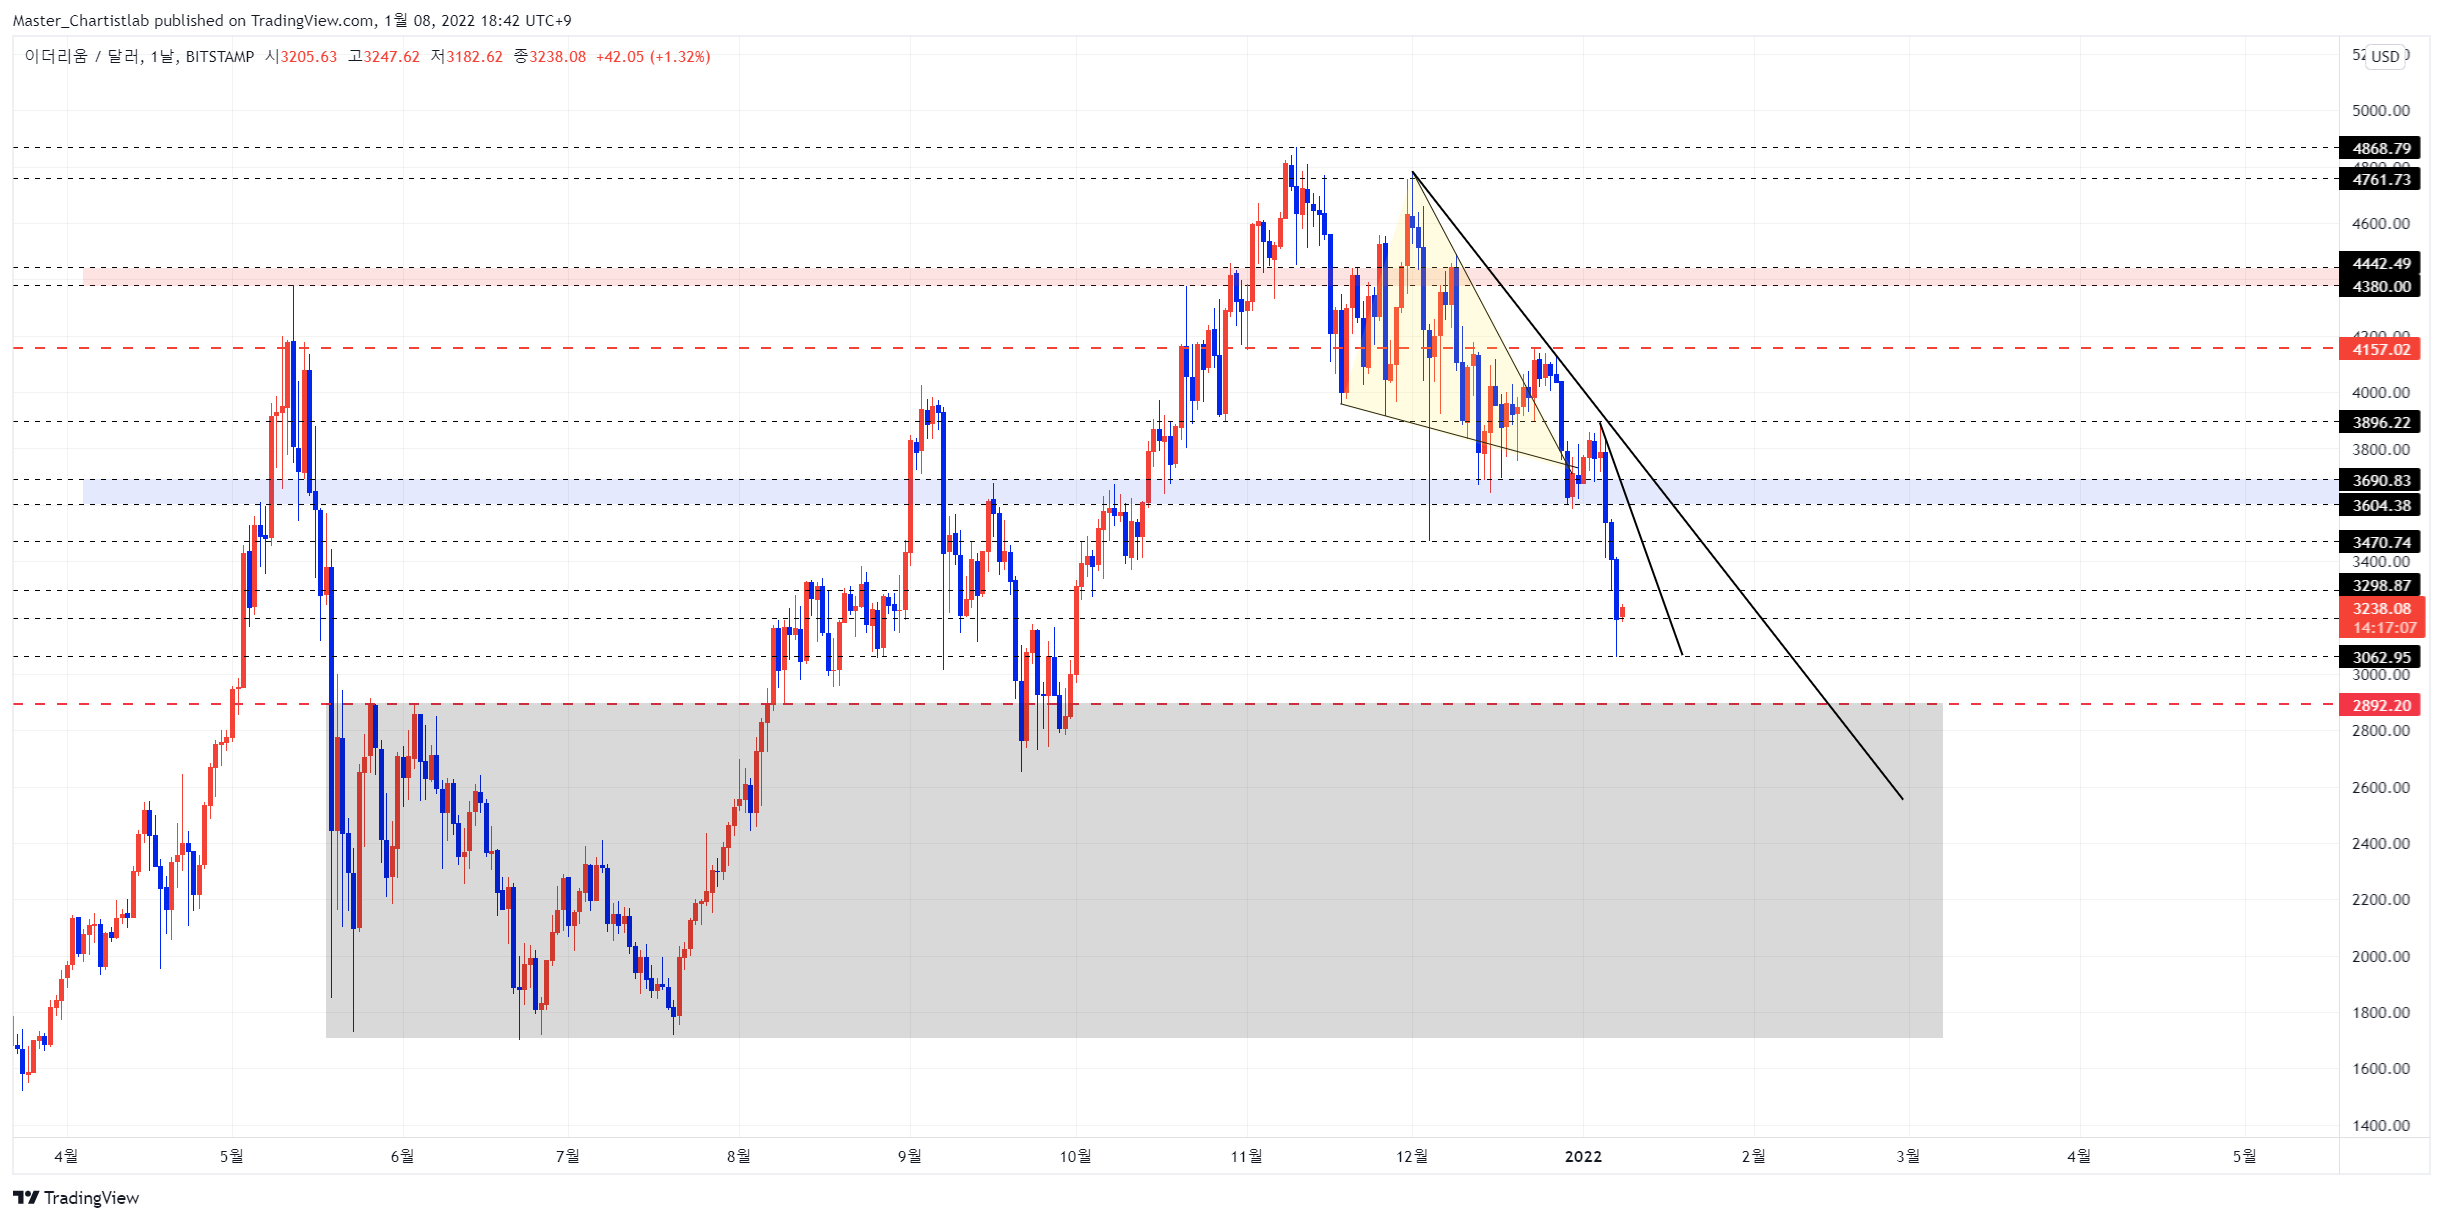Image resolution: width=2443 pixels, height=1221 pixels.
Task: Click the USD currency button
Action: click(x=2385, y=56)
